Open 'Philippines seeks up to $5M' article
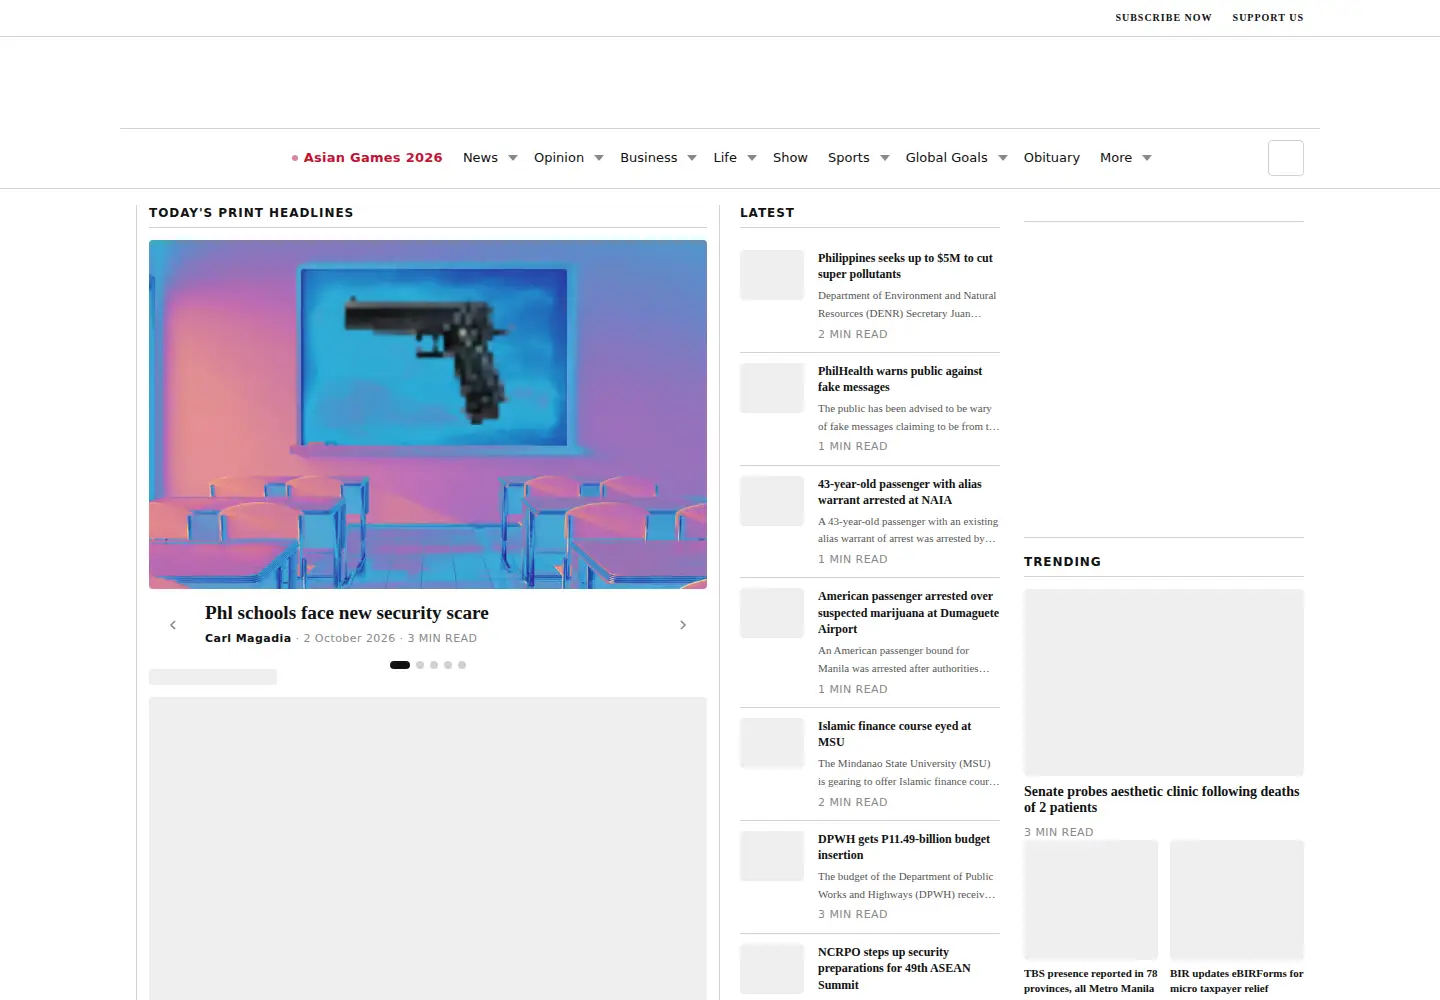The image size is (1440, 1000). [x=905, y=266]
